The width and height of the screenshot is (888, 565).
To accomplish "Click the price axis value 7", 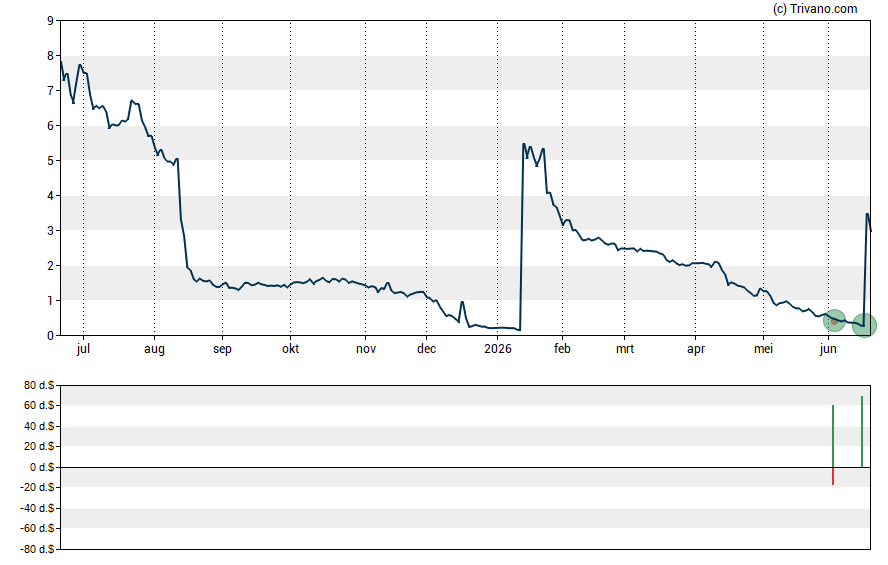I will tap(51, 91).
